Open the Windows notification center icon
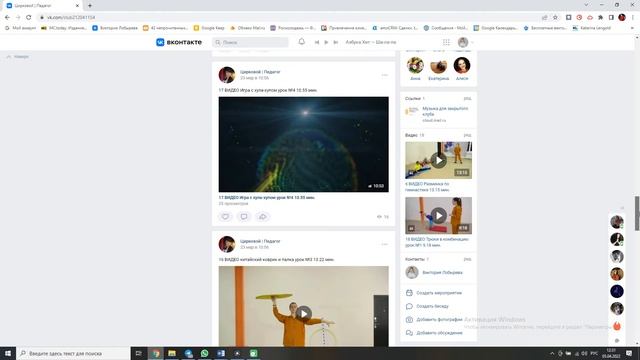The width and height of the screenshot is (640, 360). [629, 353]
